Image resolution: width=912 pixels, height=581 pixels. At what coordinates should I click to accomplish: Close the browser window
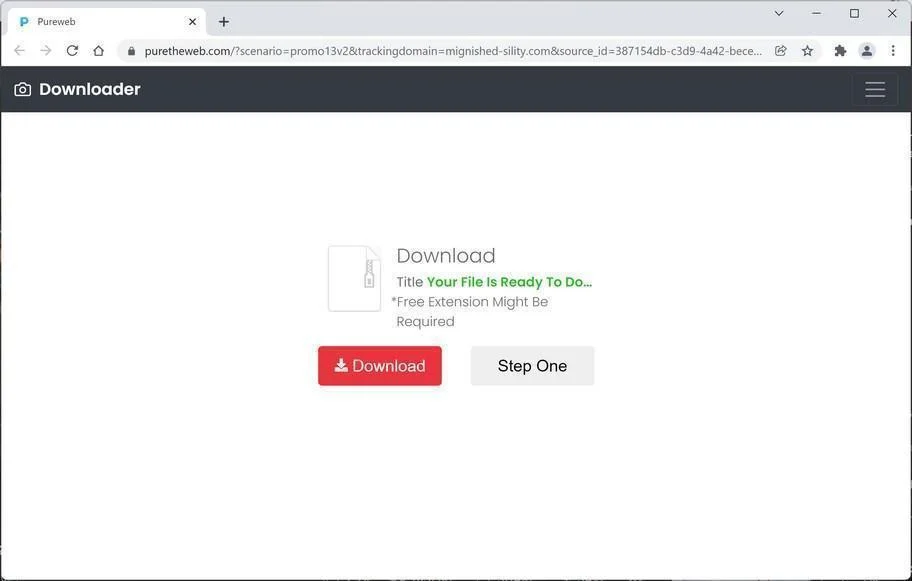click(x=892, y=13)
